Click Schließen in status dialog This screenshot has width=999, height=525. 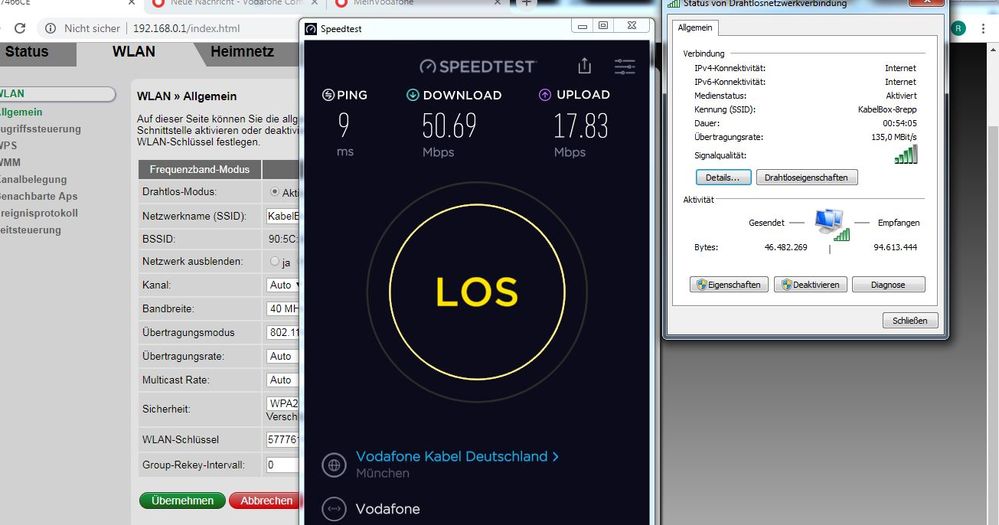click(x=910, y=320)
